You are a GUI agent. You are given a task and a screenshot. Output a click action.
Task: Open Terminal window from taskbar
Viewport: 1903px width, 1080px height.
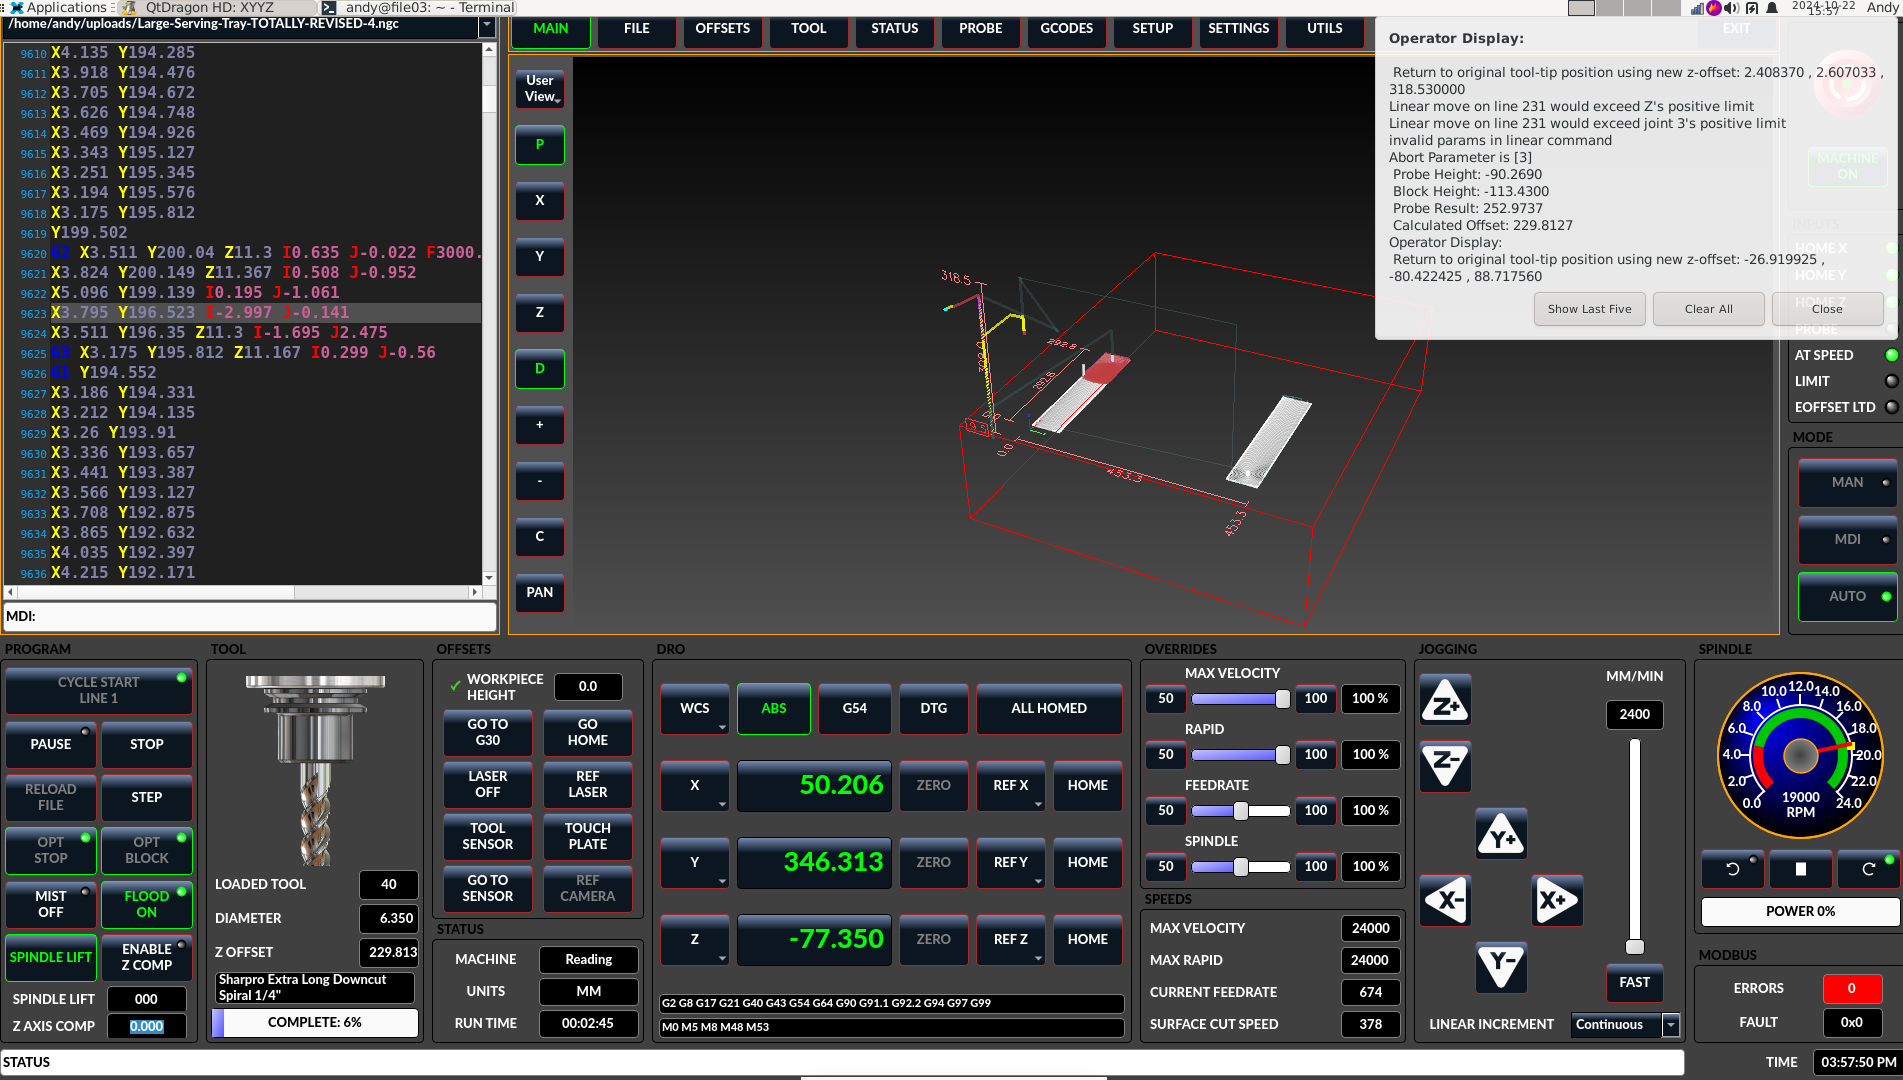point(420,7)
